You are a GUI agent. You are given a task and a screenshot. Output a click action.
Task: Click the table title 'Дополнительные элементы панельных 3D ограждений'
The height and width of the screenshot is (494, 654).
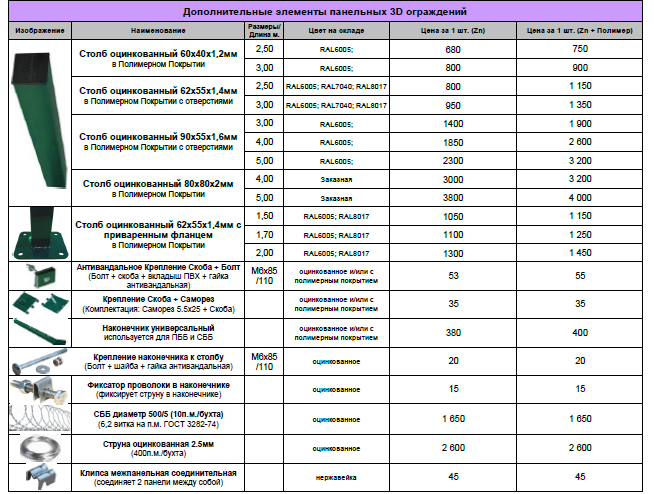[325, 12]
